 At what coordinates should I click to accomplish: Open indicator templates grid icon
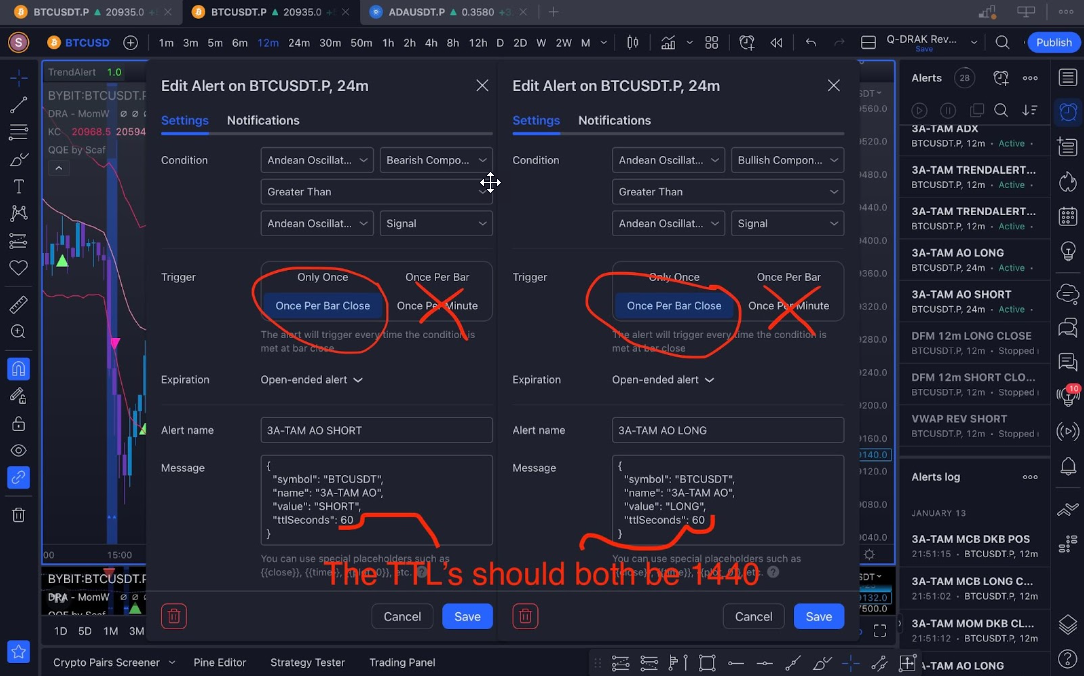click(x=711, y=43)
